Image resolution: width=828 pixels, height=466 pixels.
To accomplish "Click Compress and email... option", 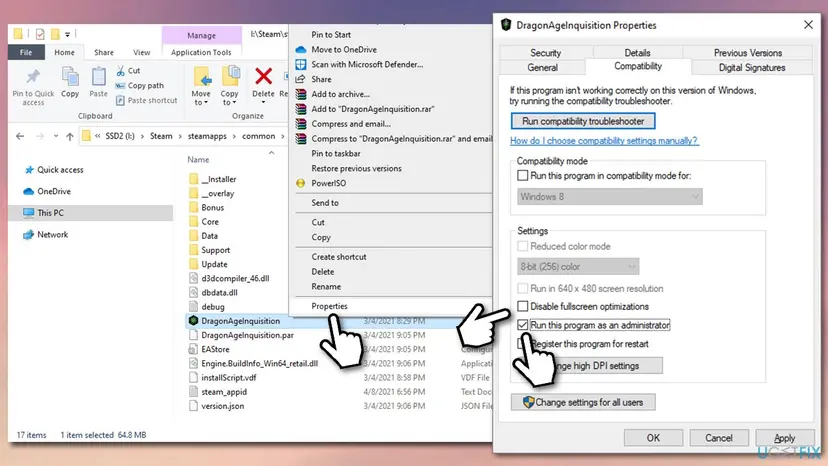I will coord(351,124).
